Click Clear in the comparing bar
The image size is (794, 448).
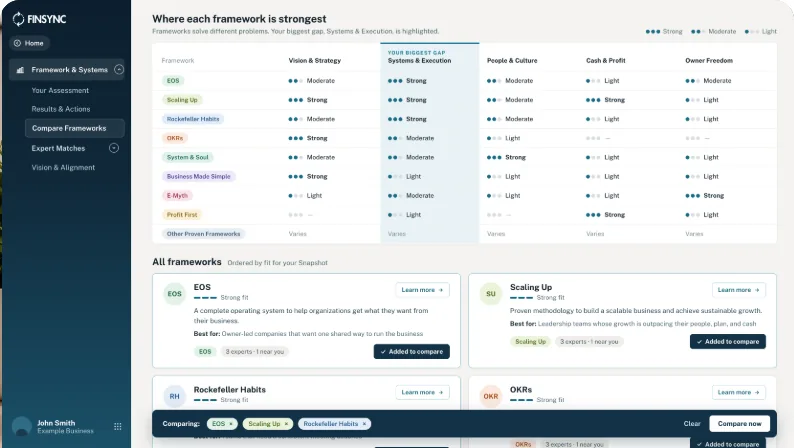692,424
